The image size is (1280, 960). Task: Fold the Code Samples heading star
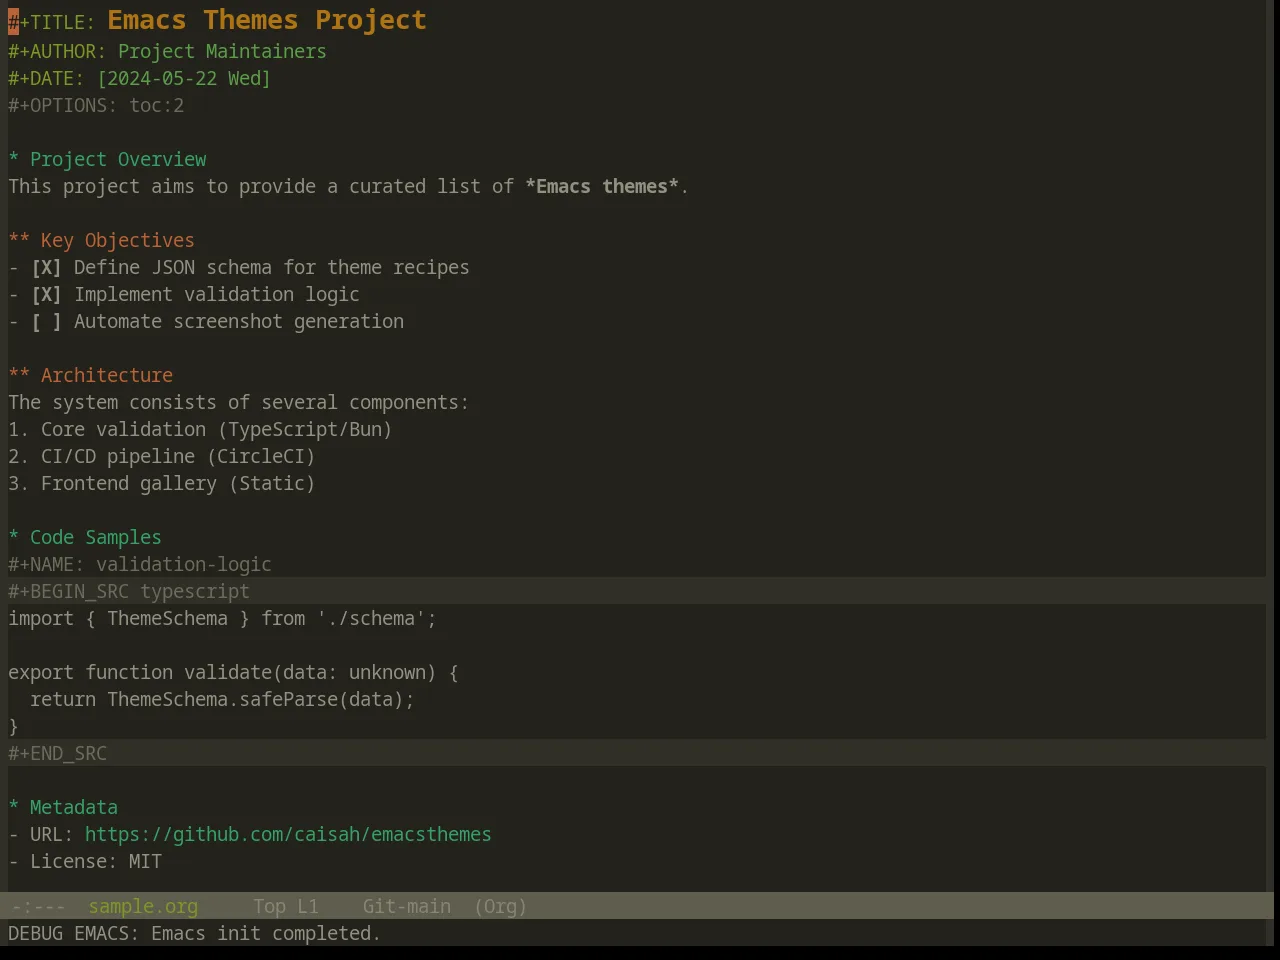14,538
